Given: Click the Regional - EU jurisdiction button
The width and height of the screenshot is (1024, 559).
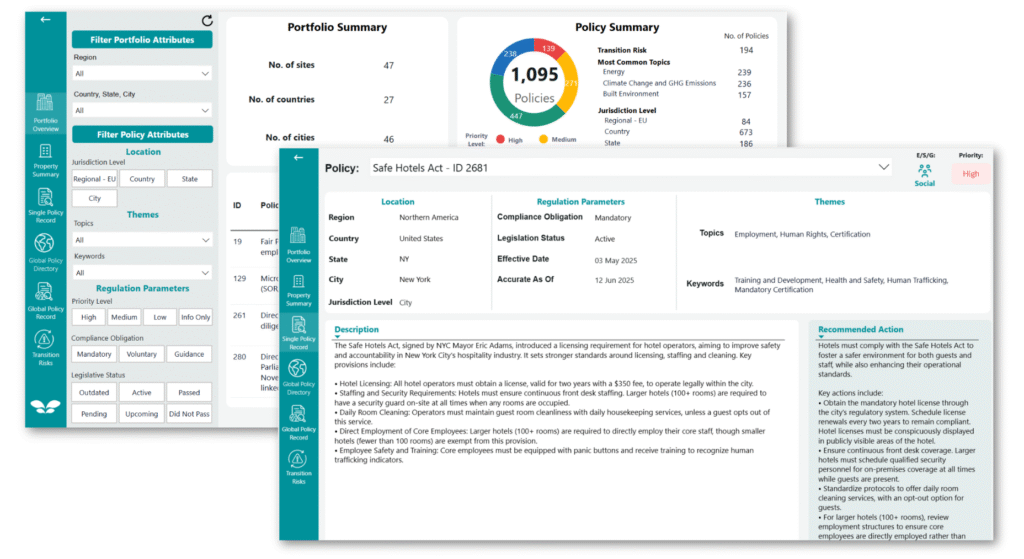Looking at the screenshot, I should pyautogui.click(x=94, y=179).
